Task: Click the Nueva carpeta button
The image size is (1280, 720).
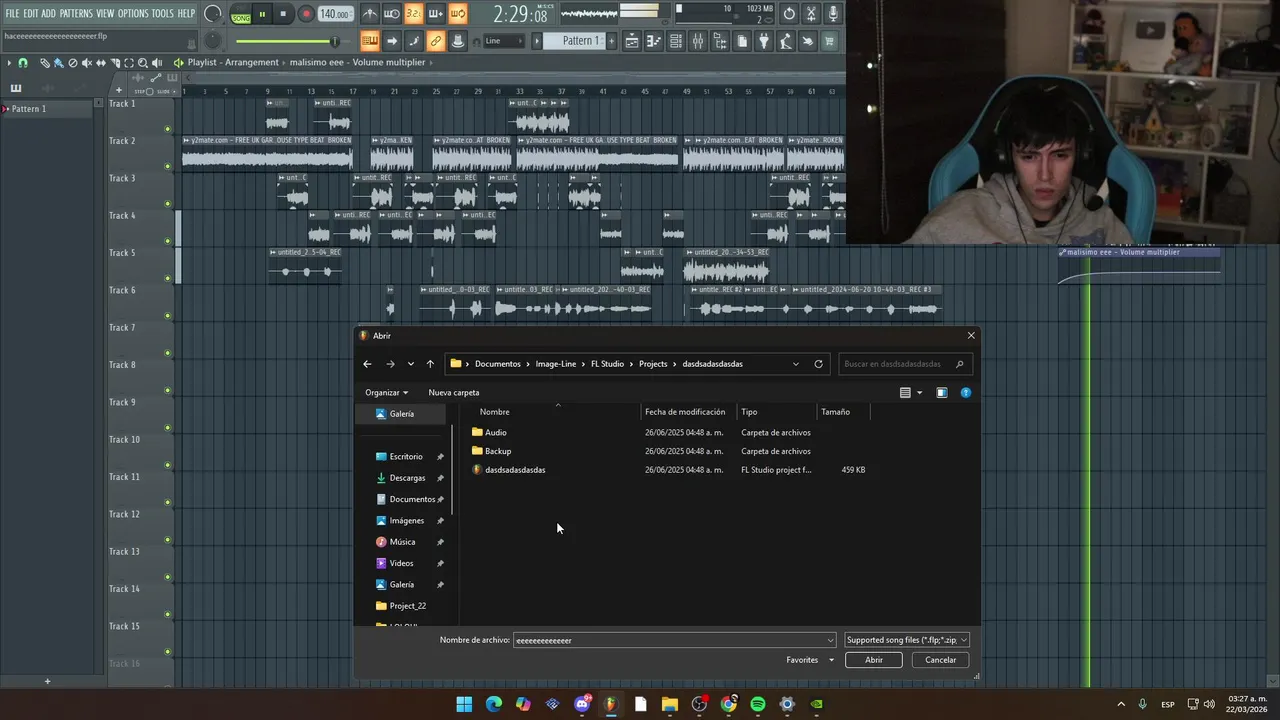Action: click(454, 393)
